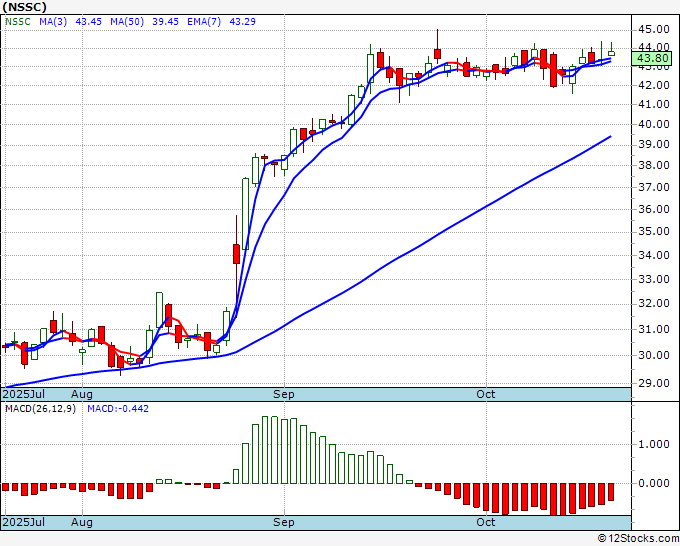Click the EMA(7) legend label
The height and width of the screenshot is (546, 680).
point(204,22)
